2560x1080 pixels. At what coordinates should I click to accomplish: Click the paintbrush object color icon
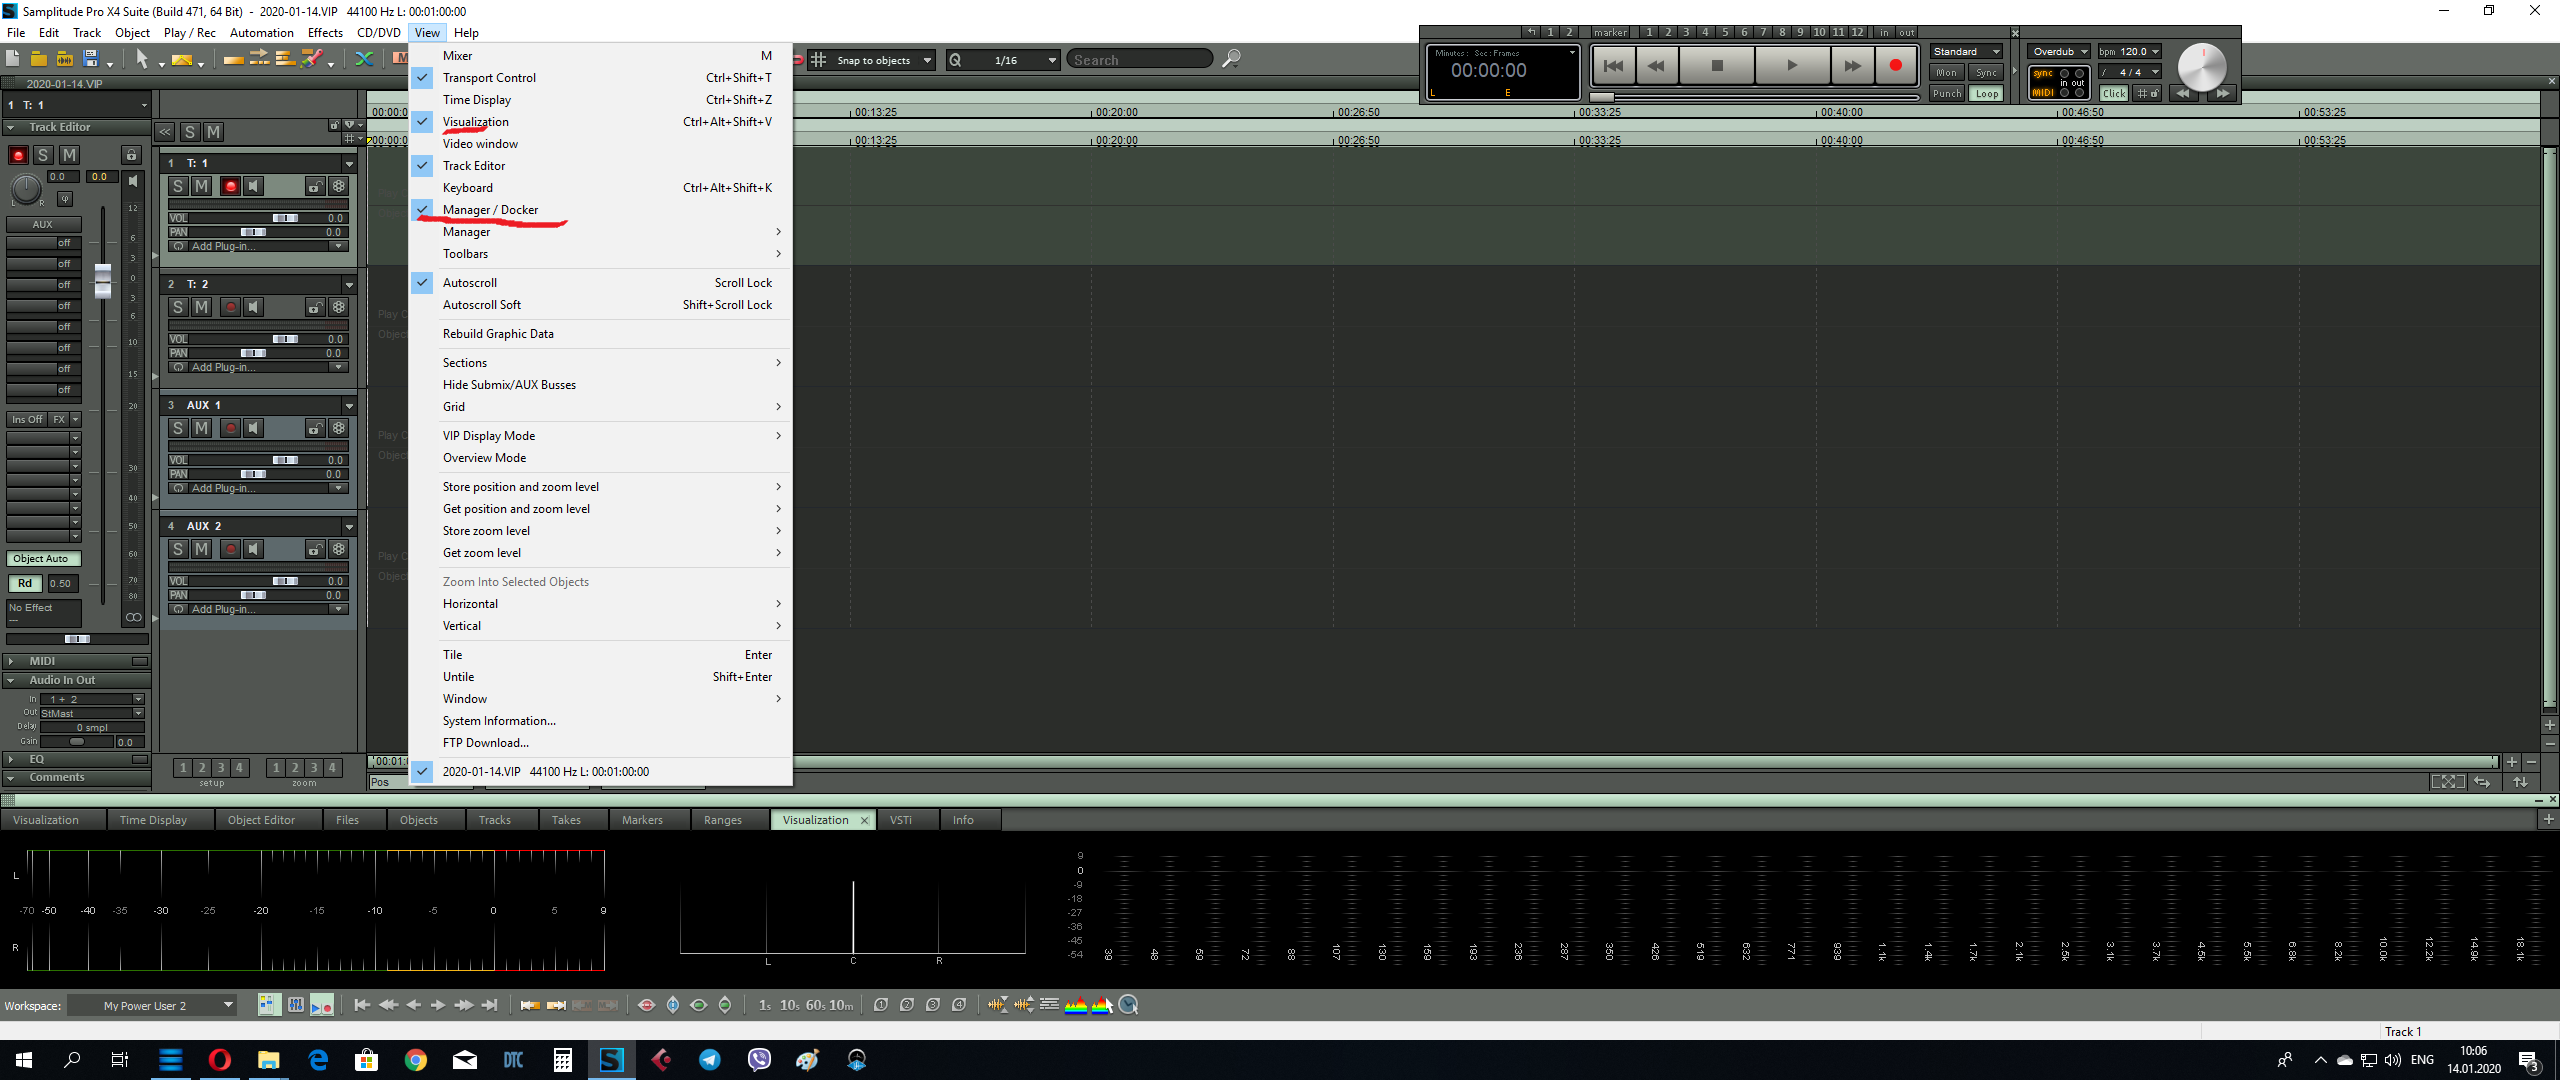[x=312, y=60]
